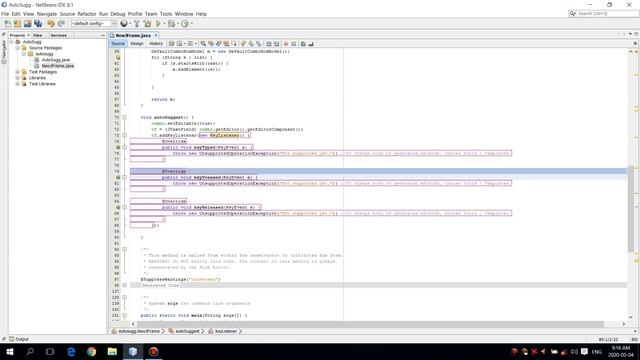Collapse the Source Packages node
Screen dimensions: 640x360
18,48
